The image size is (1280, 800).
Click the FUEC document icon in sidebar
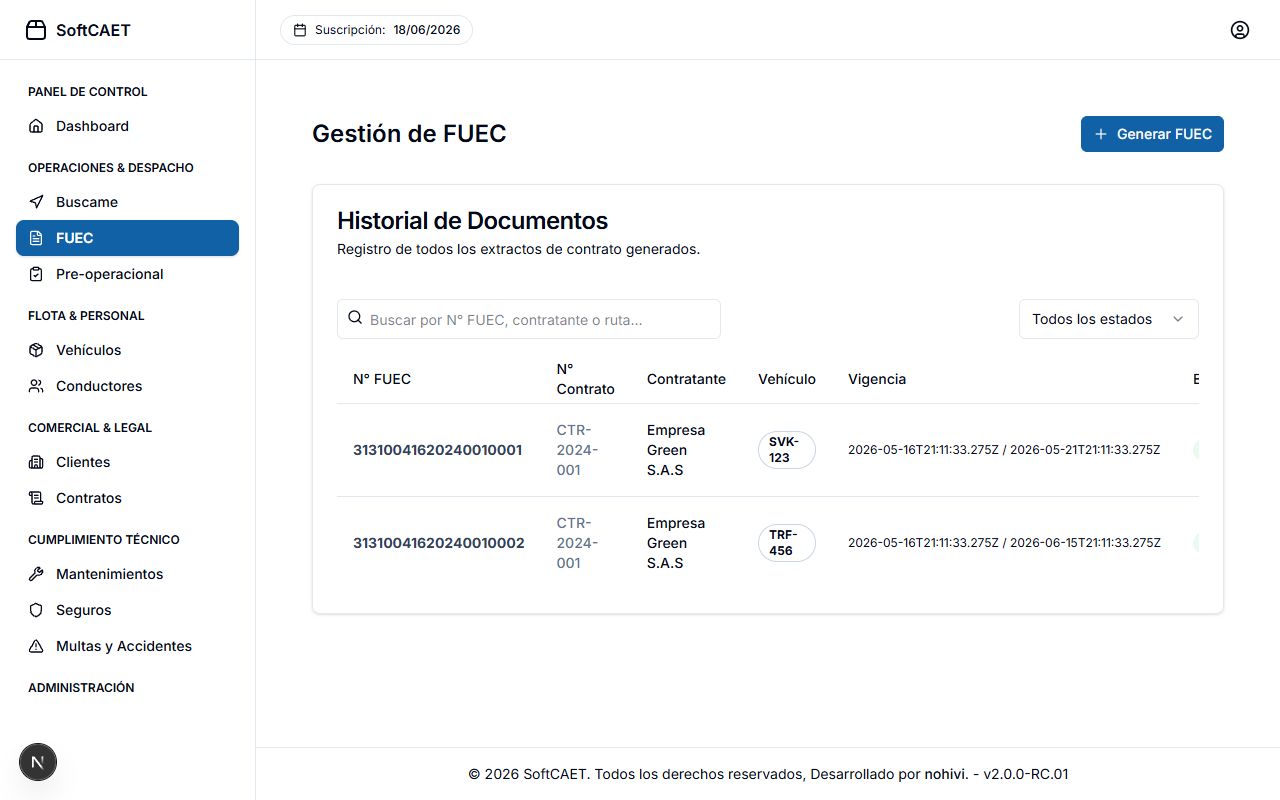click(36, 238)
